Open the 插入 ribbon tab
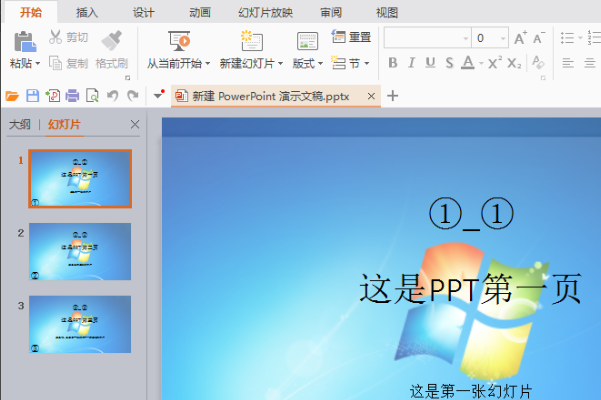This screenshot has width=601, height=400. pyautogui.click(x=87, y=13)
